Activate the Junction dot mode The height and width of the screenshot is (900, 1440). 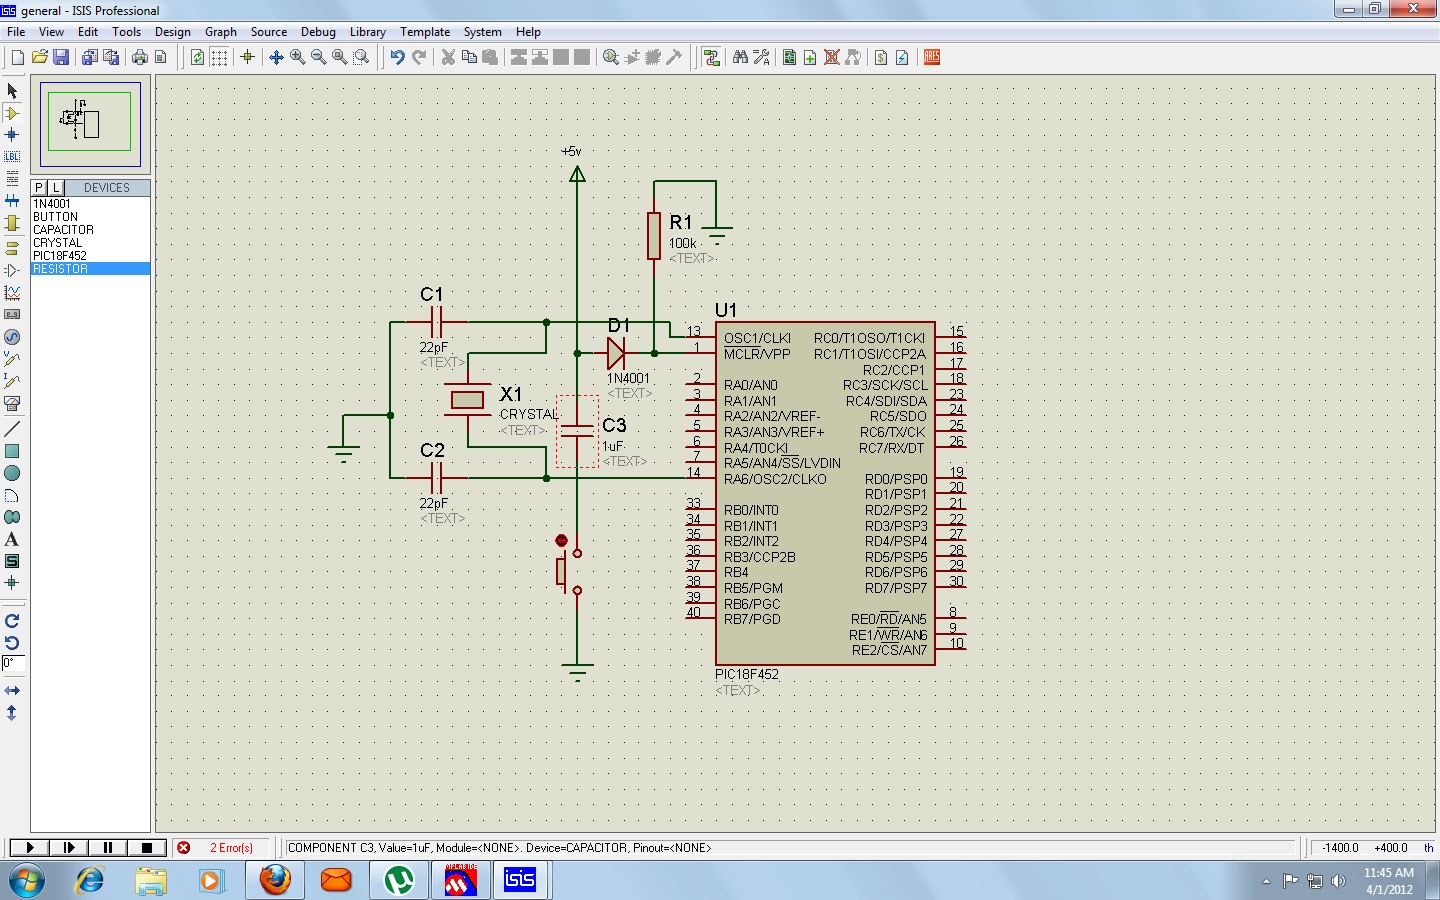12,135
